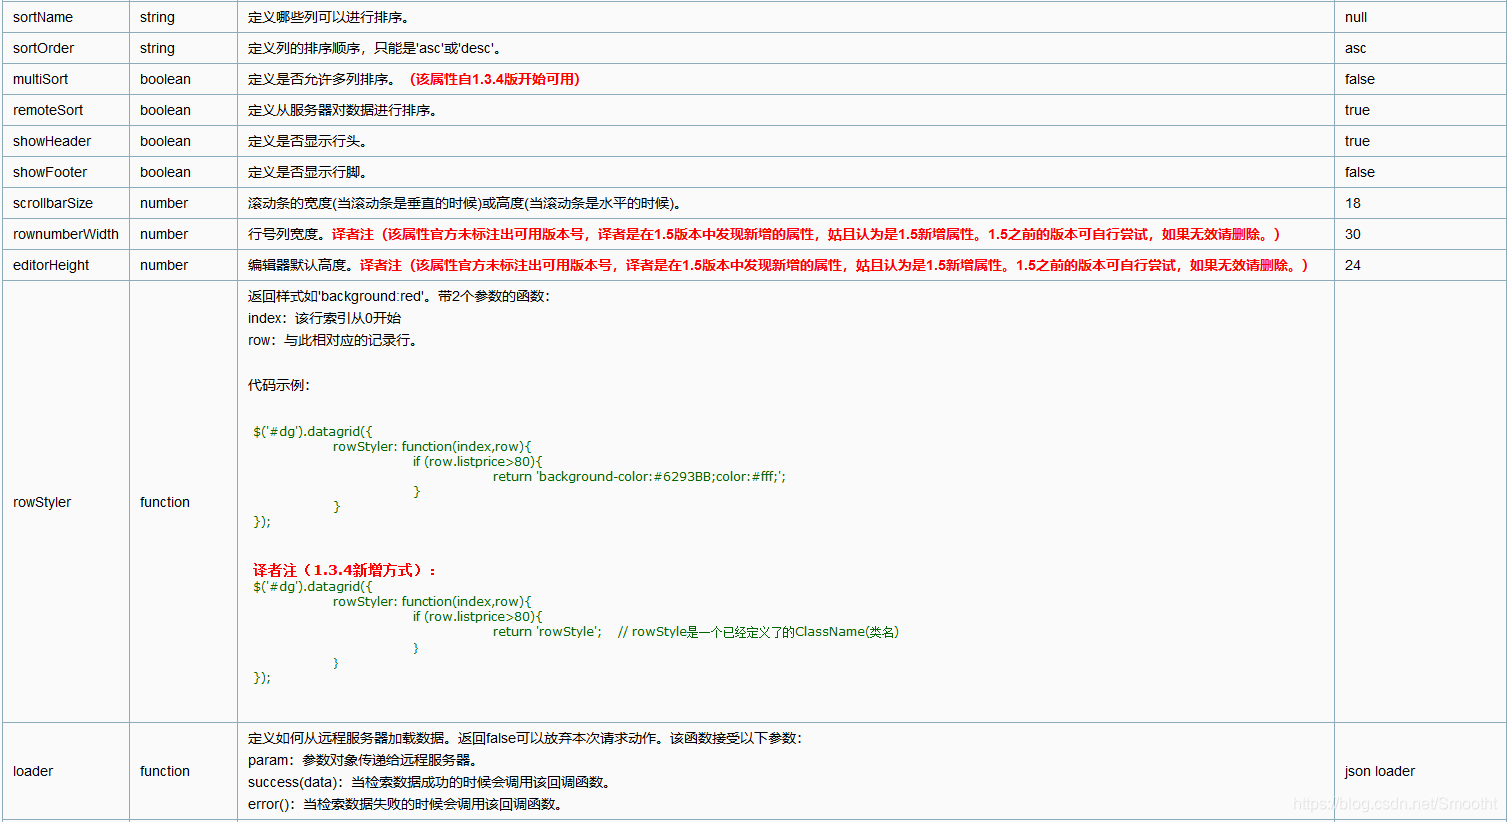Click the 'background:red' description line in rowStyler

tap(399, 296)
